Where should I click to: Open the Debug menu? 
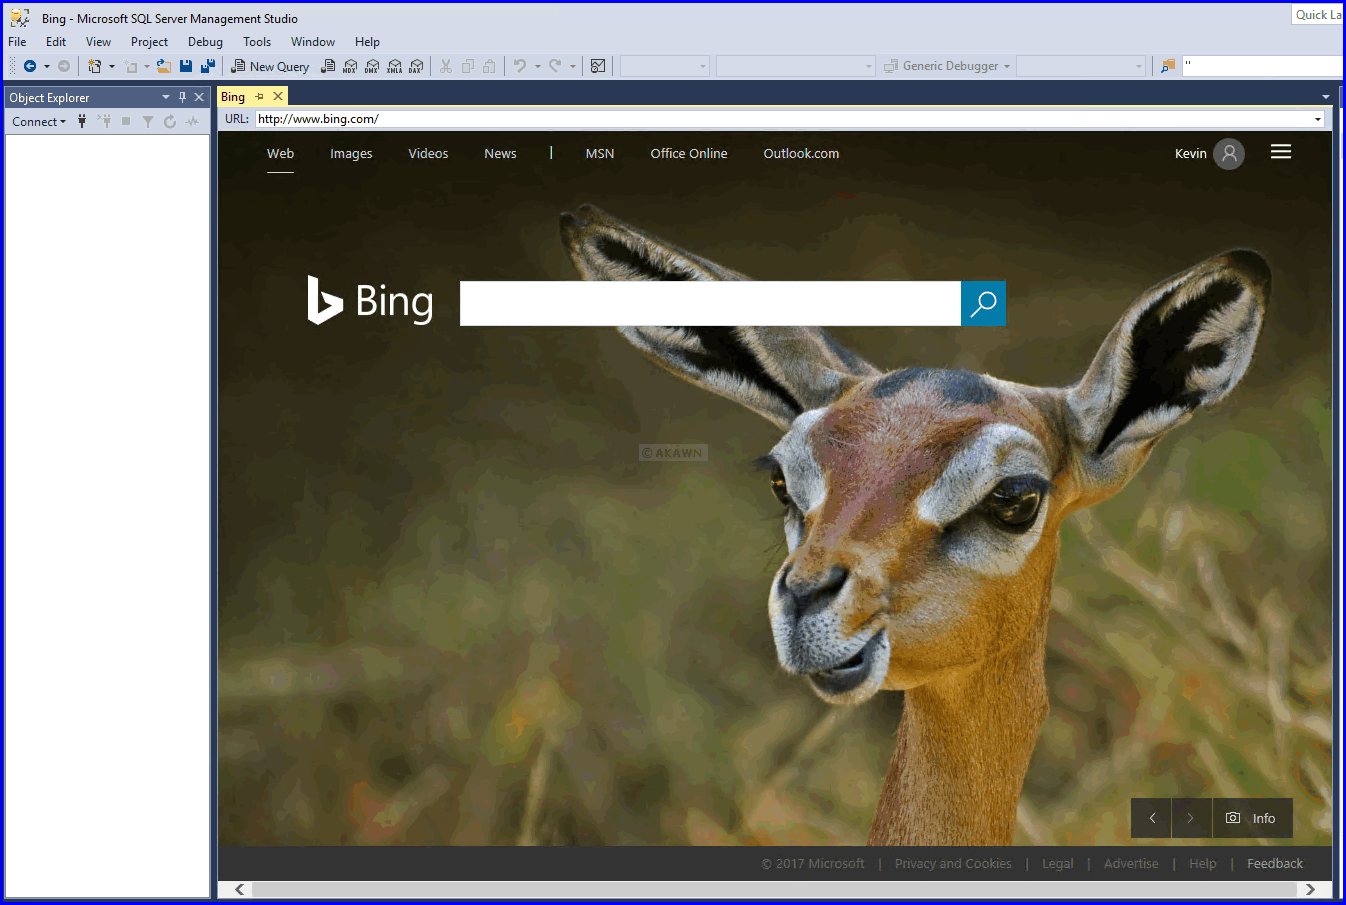[x=205, y=42]
